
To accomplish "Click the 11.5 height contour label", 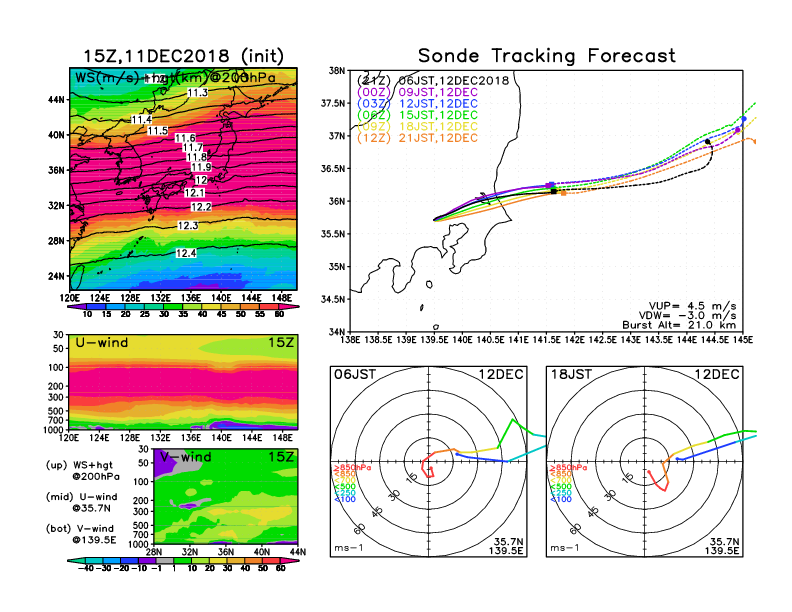I will point(158,131).
